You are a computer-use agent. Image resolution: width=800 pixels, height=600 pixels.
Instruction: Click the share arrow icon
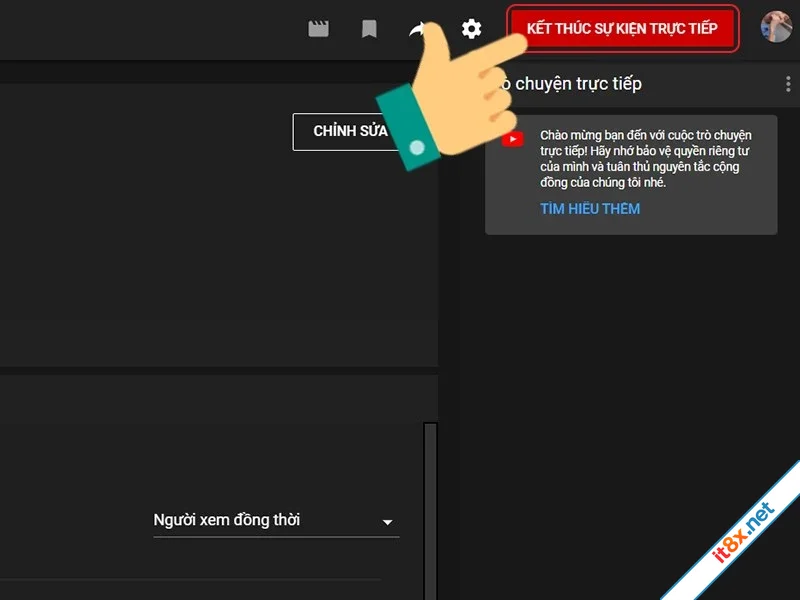click(418, 29)
